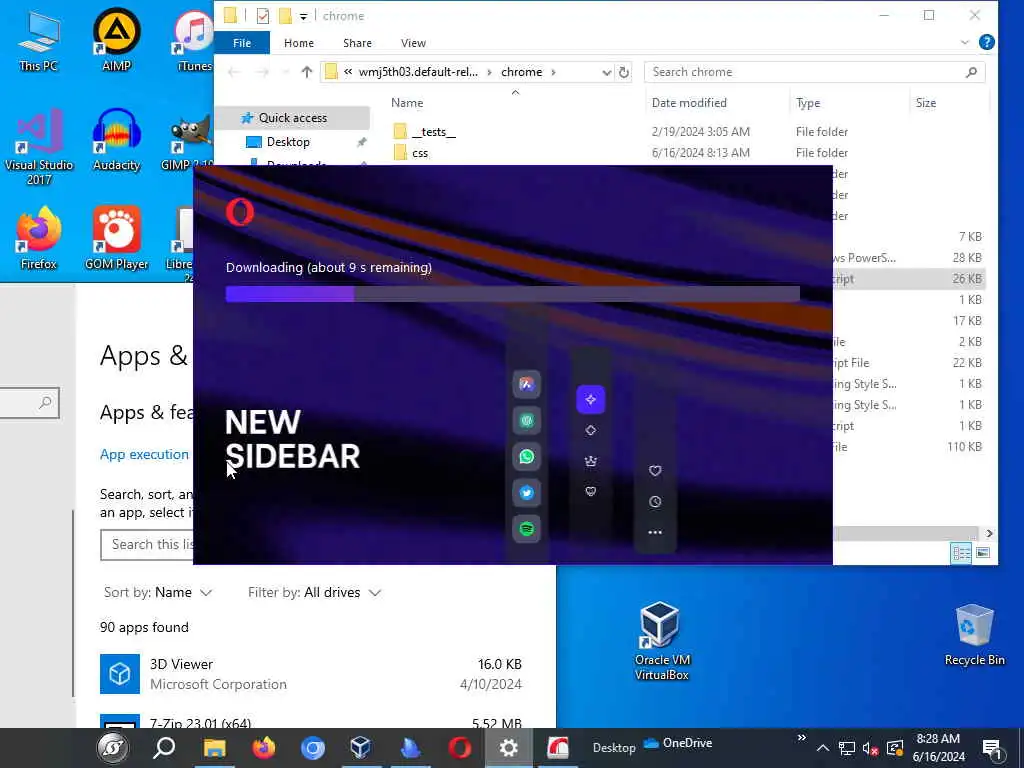Go up one folder in Explorer

pyautogui.click(x=306, y=72)
